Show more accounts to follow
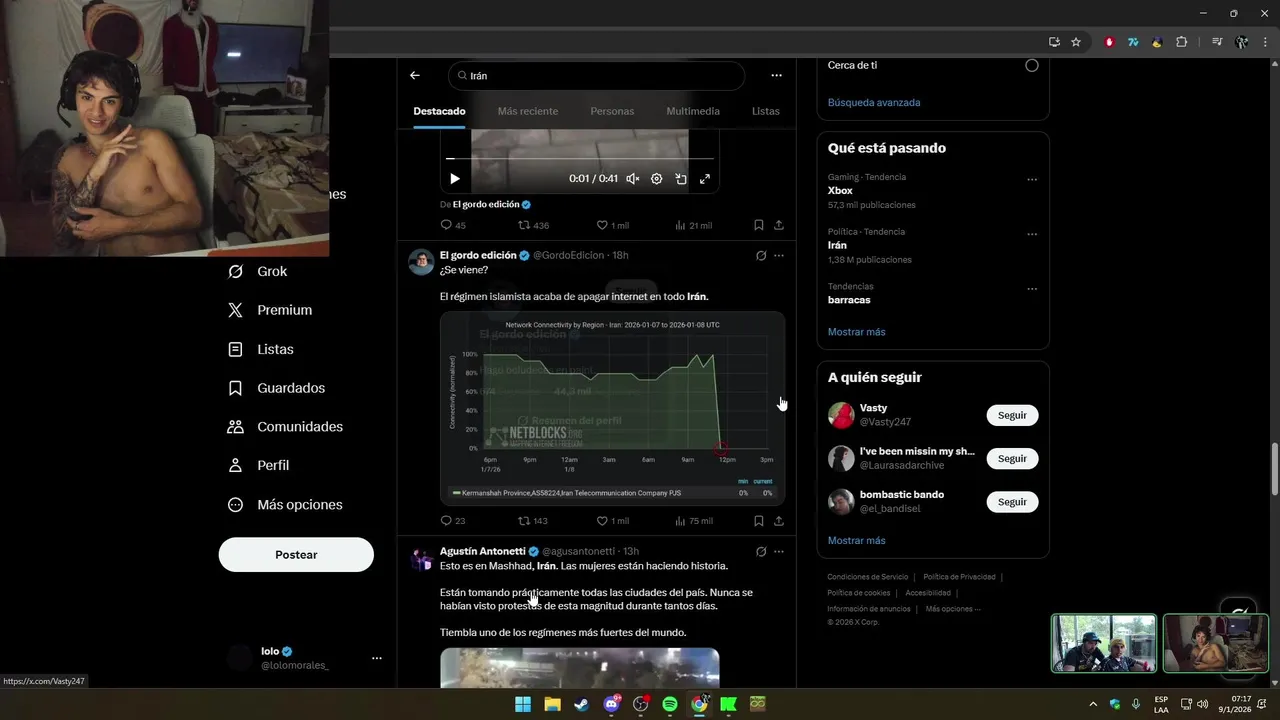 coord(857,541)
